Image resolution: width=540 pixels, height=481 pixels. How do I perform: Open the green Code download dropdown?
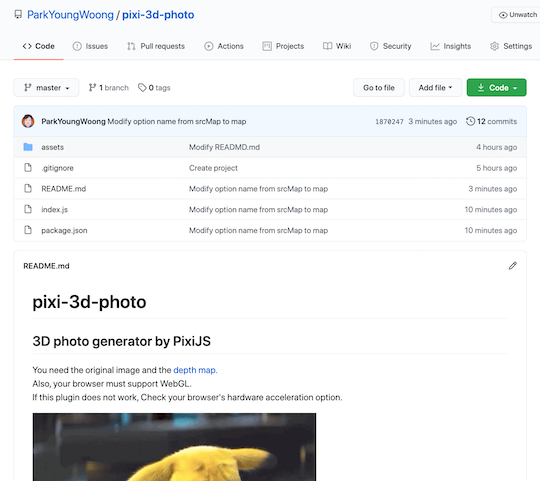tap(497, 88)
